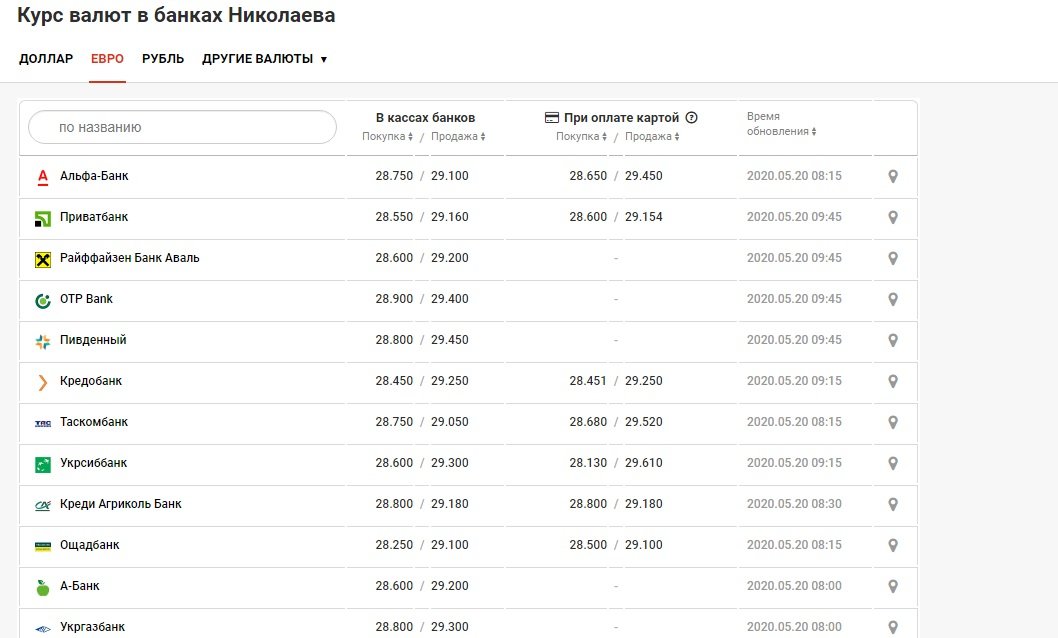
Task: Sort by card payment Покупка column
Action: 581,136
